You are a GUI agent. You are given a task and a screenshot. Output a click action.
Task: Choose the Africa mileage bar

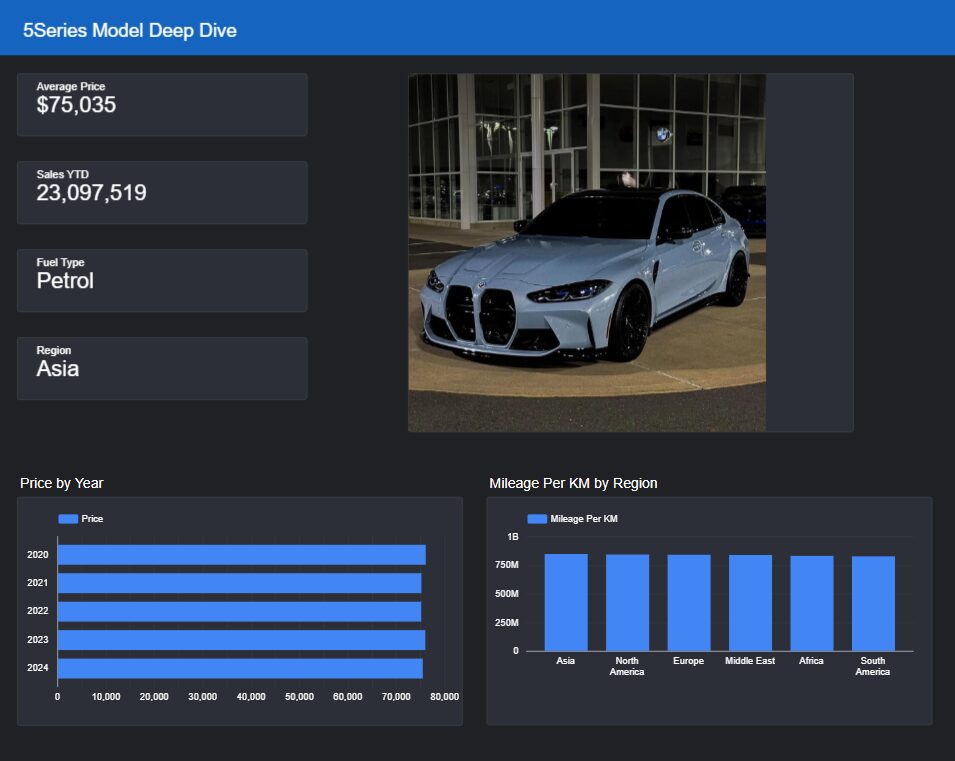pyautogui.click(x=812, y=603)
